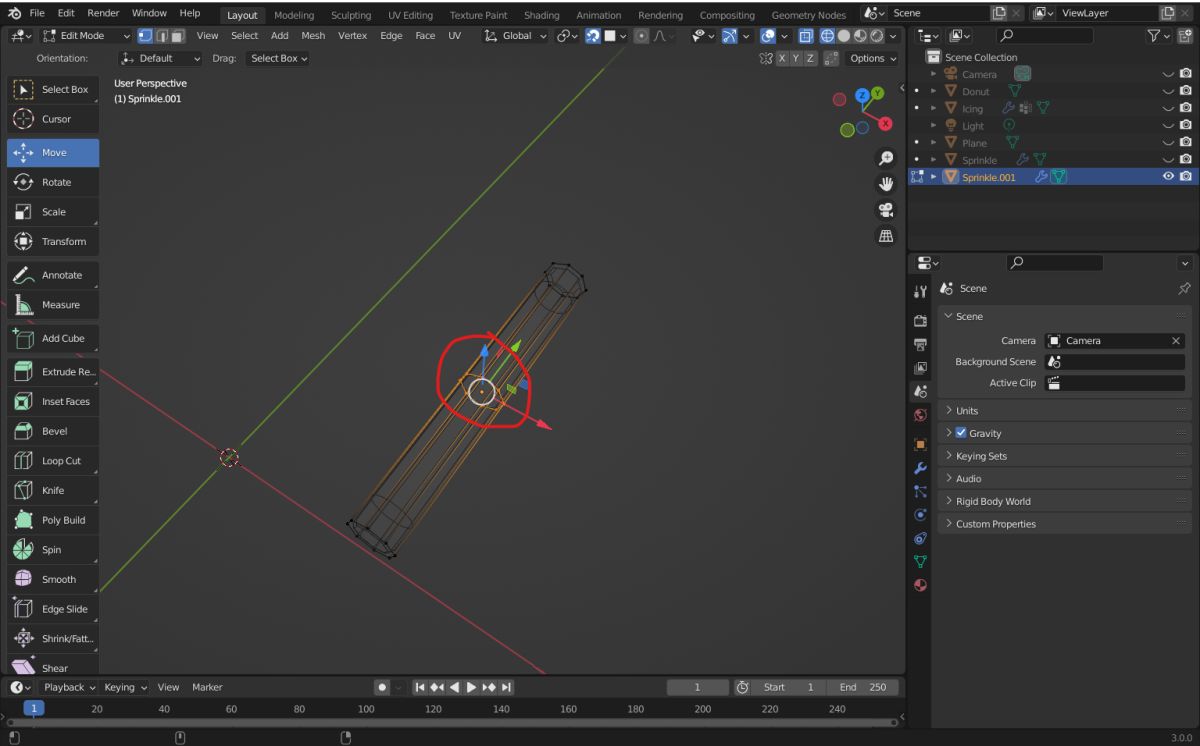Open the Edit Mode dropdown
Viewport: 1200px width, 746px height.
click(84, 35)
